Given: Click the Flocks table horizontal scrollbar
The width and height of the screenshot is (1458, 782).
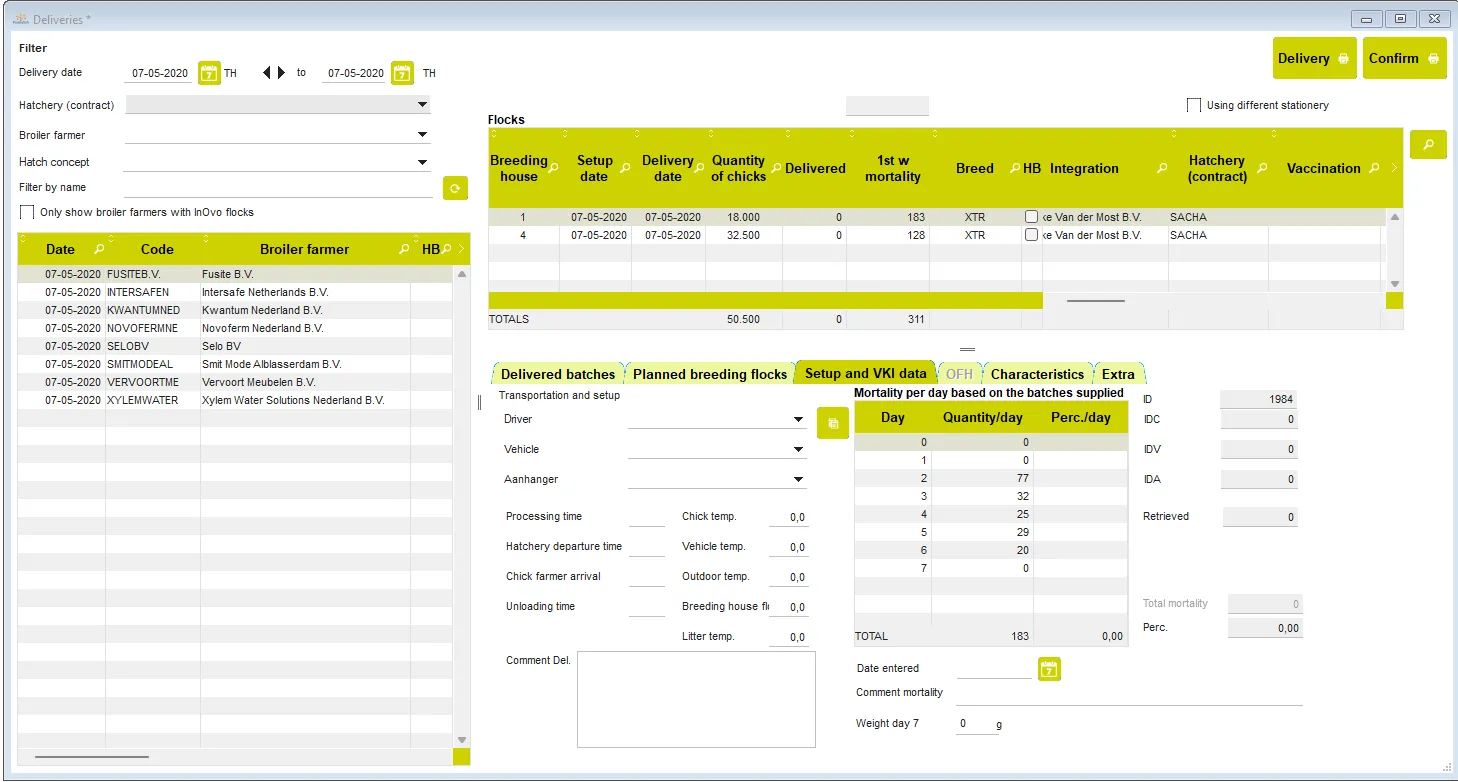Looking at the screenshot, I should click(x=1095, y=300).
